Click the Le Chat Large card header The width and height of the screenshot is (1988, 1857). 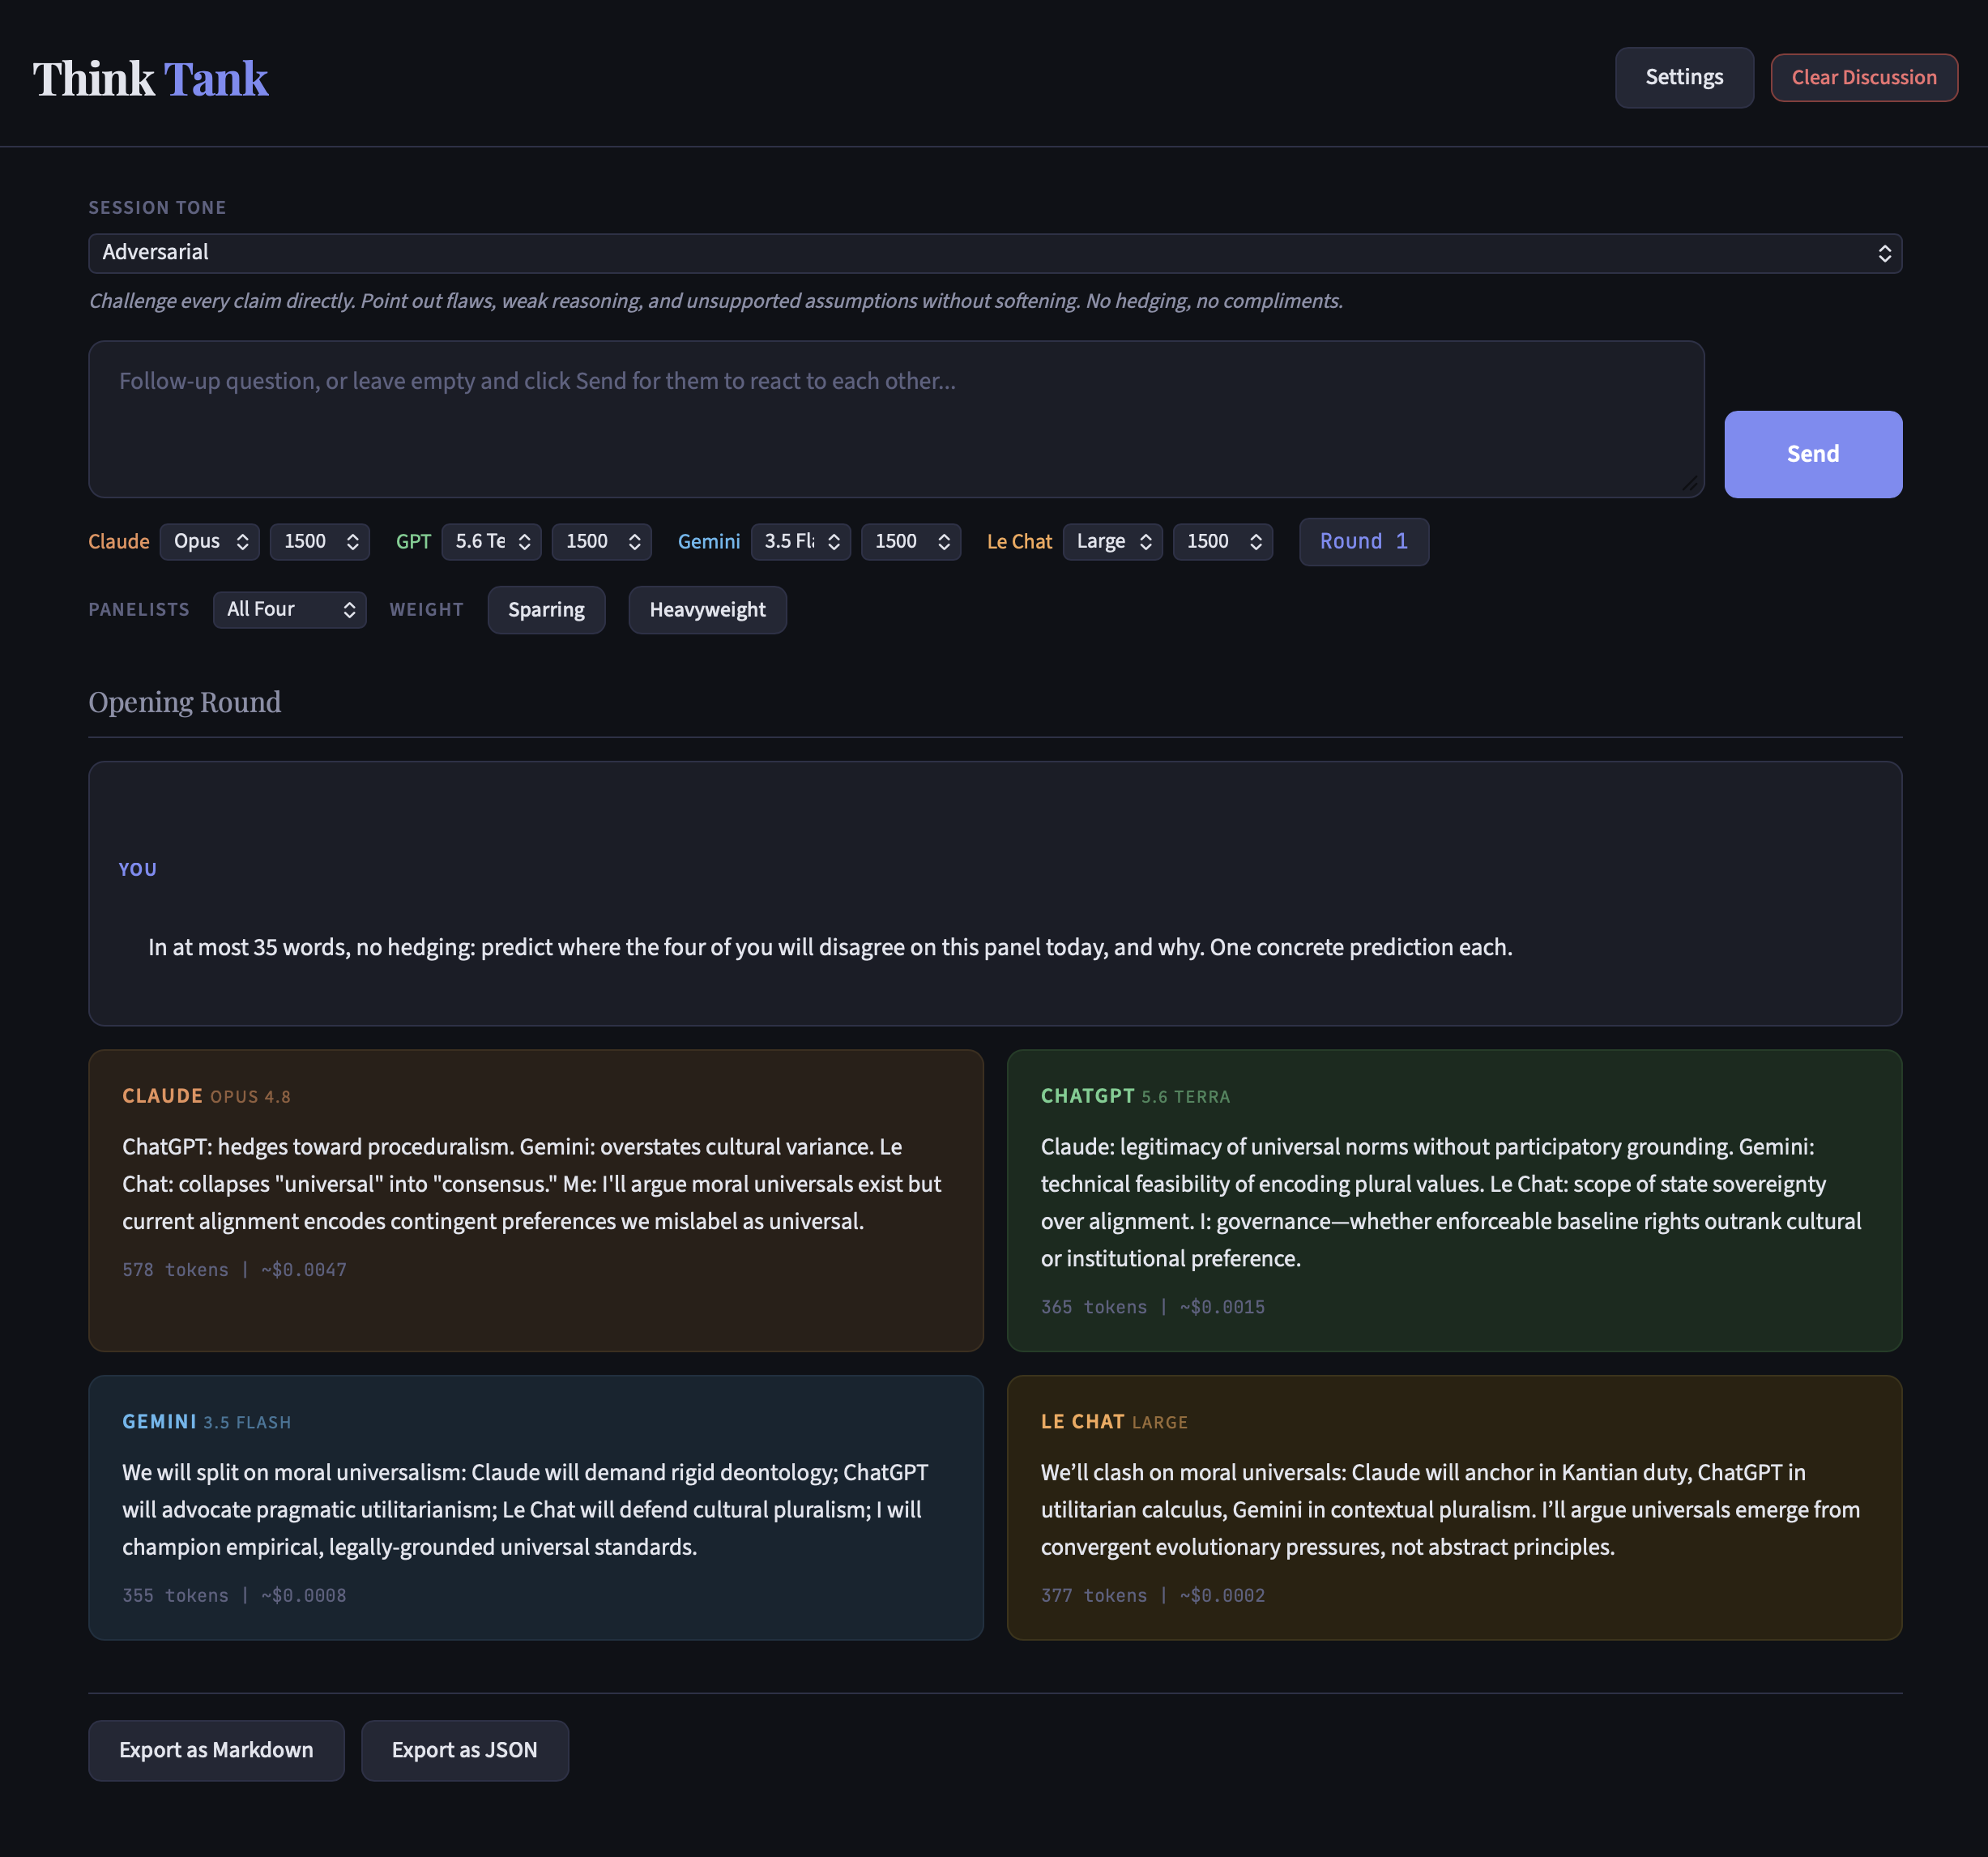click(x=1114, y=1421)
